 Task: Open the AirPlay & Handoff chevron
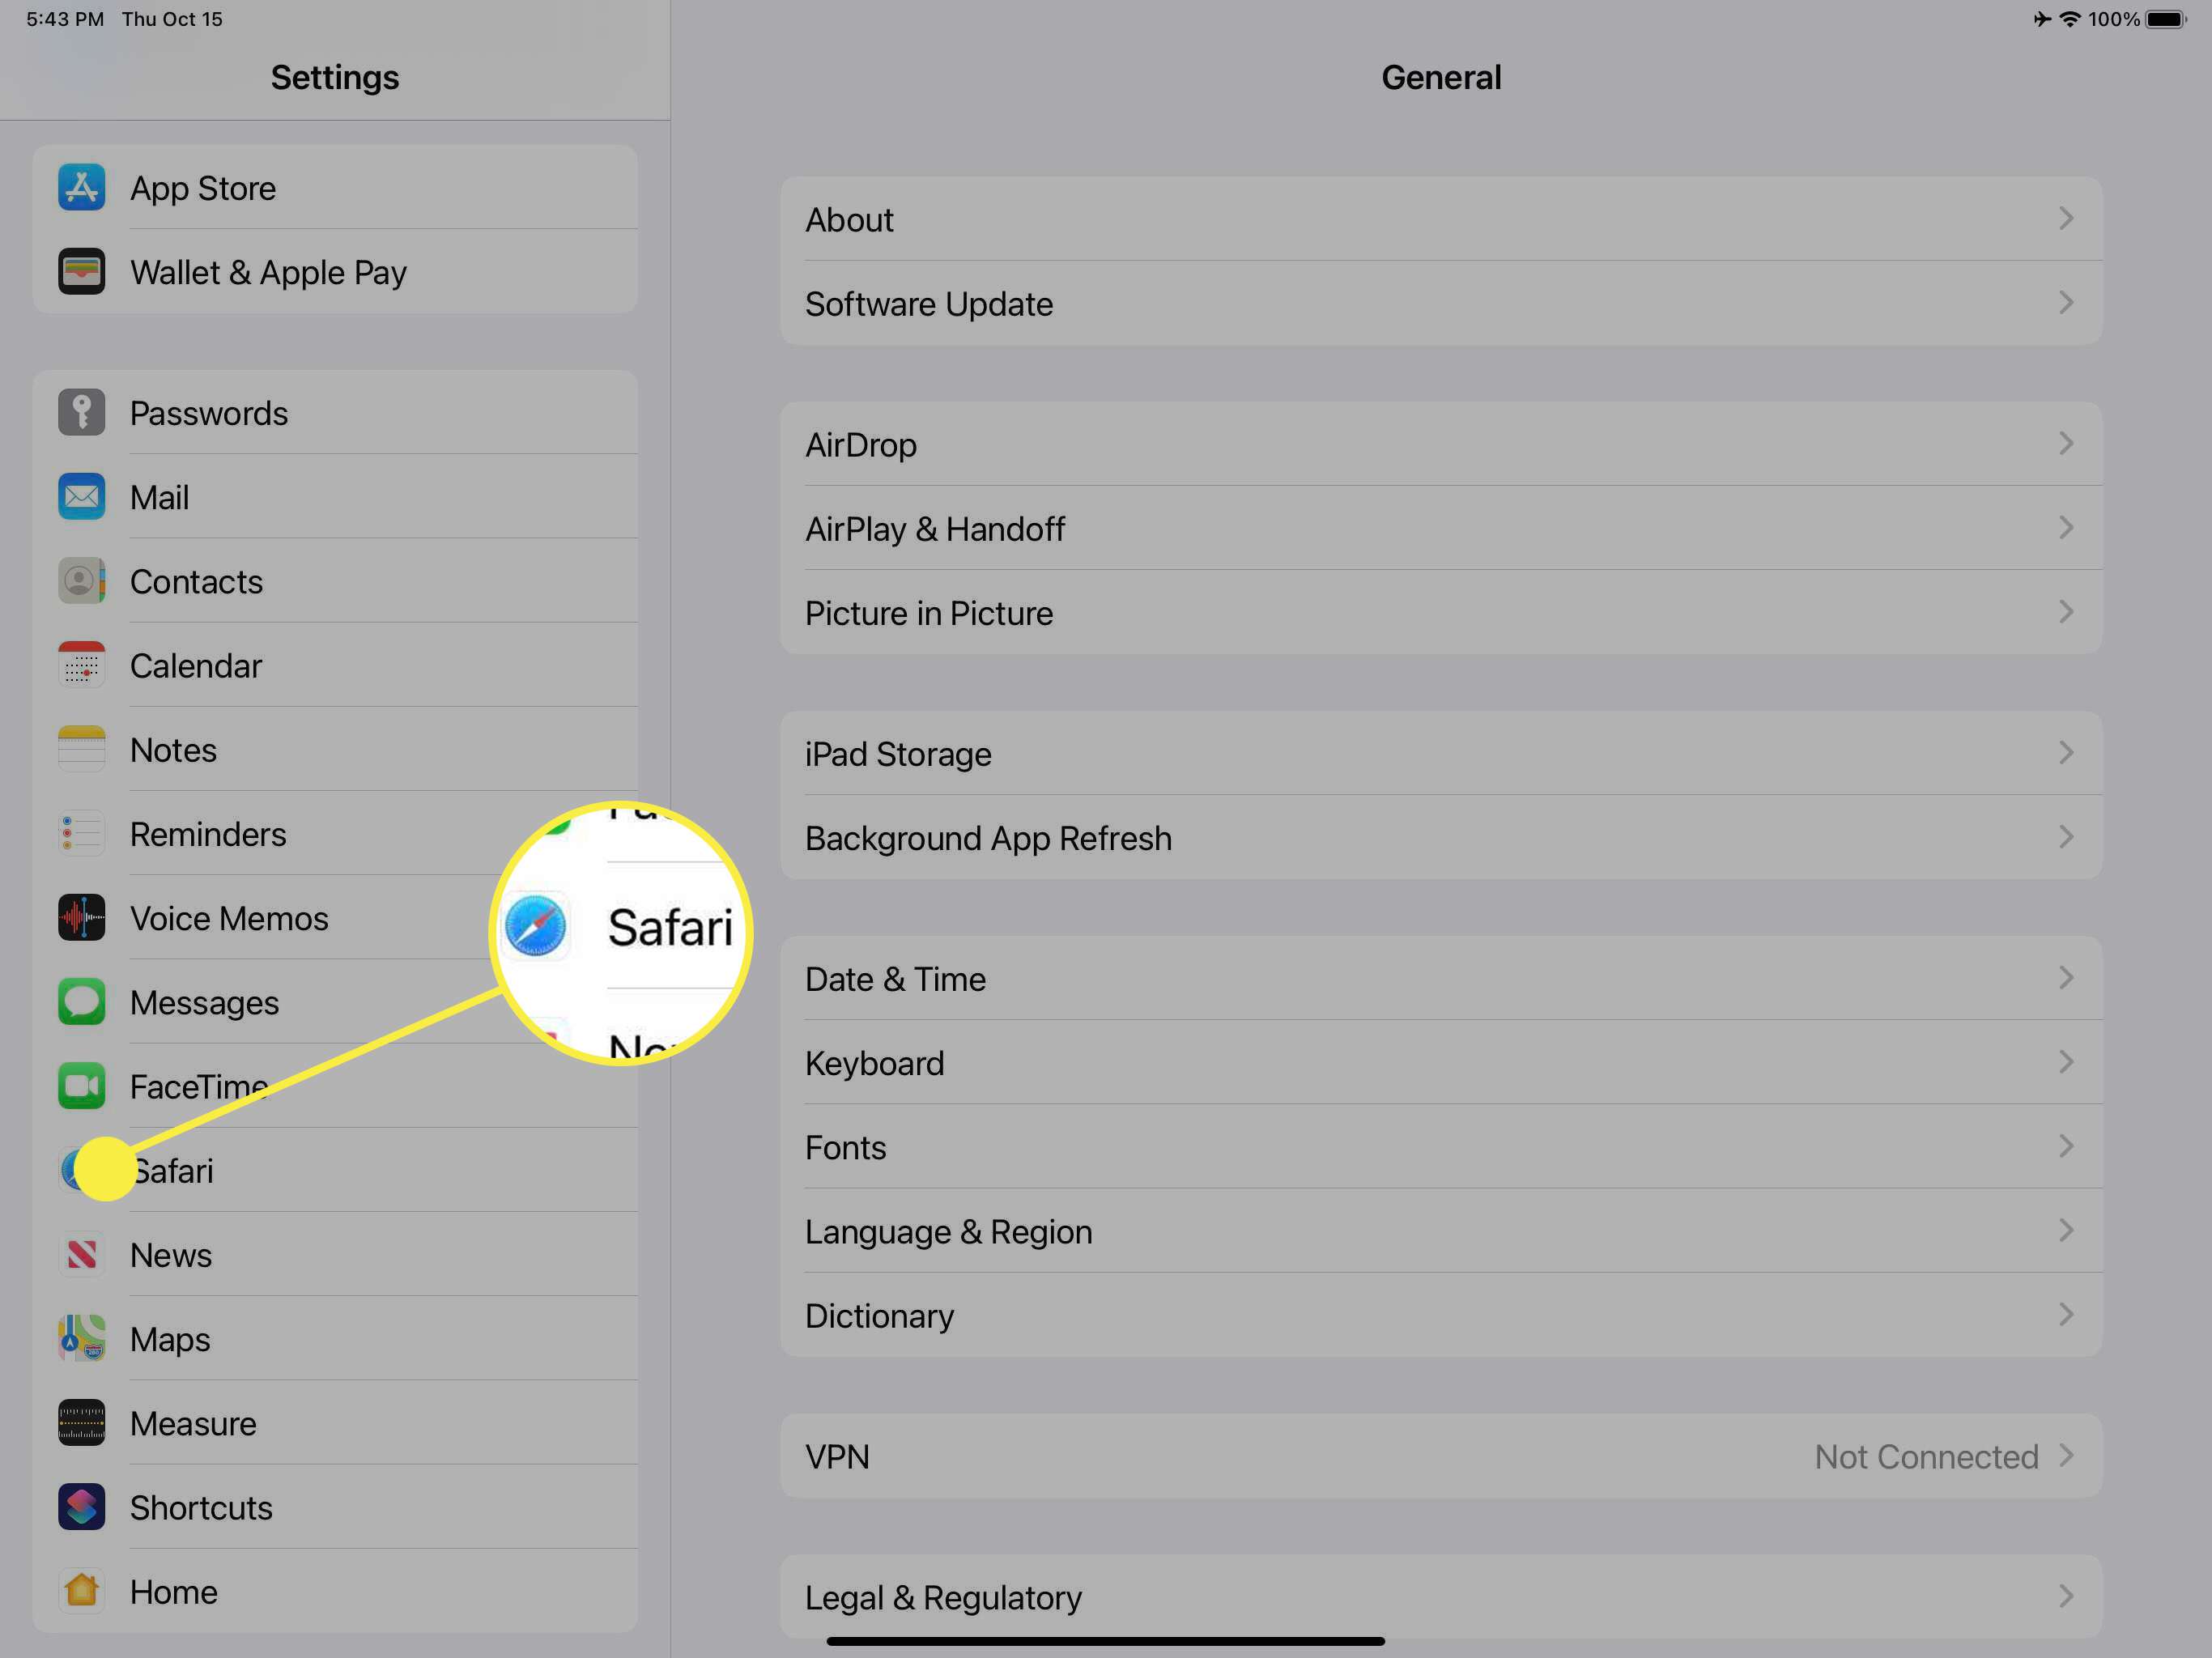pyautogui.click(x=2067, y=527)
